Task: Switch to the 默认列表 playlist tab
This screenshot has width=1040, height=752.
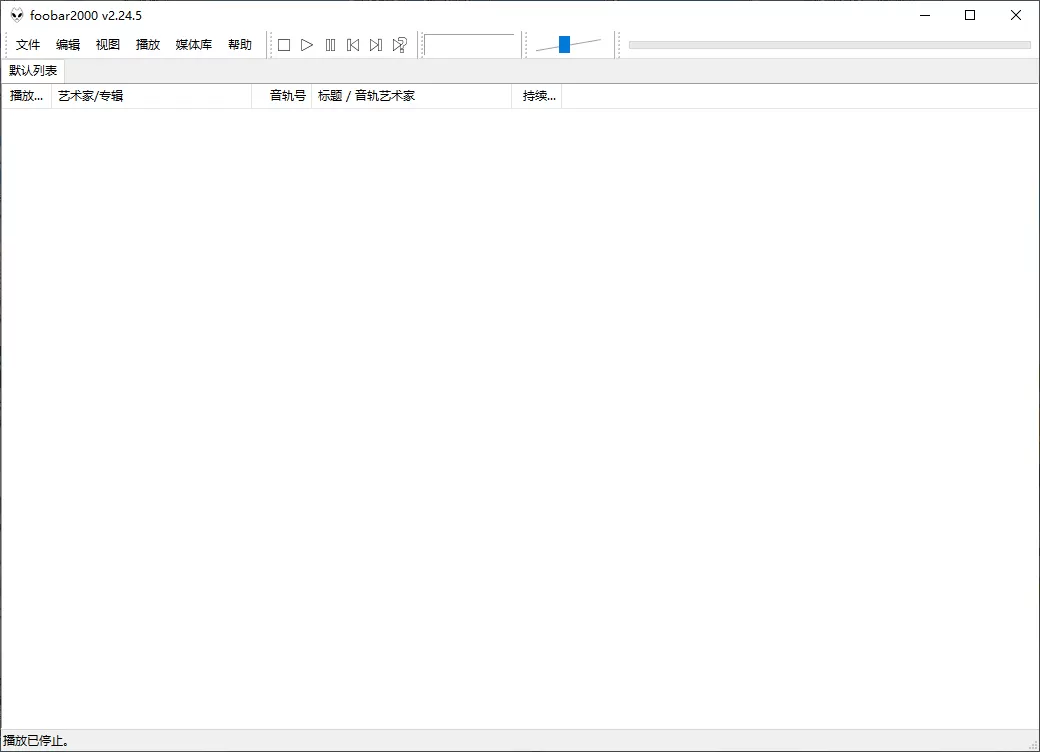Action: tap(32, 70)
